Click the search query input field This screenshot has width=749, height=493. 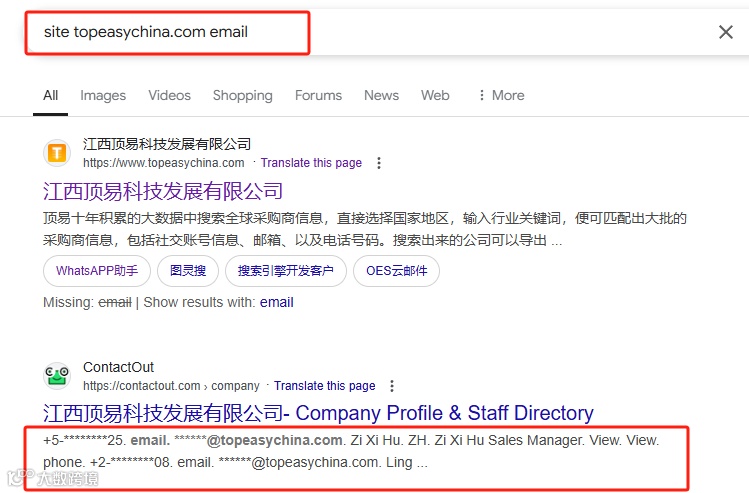[168, 32]
